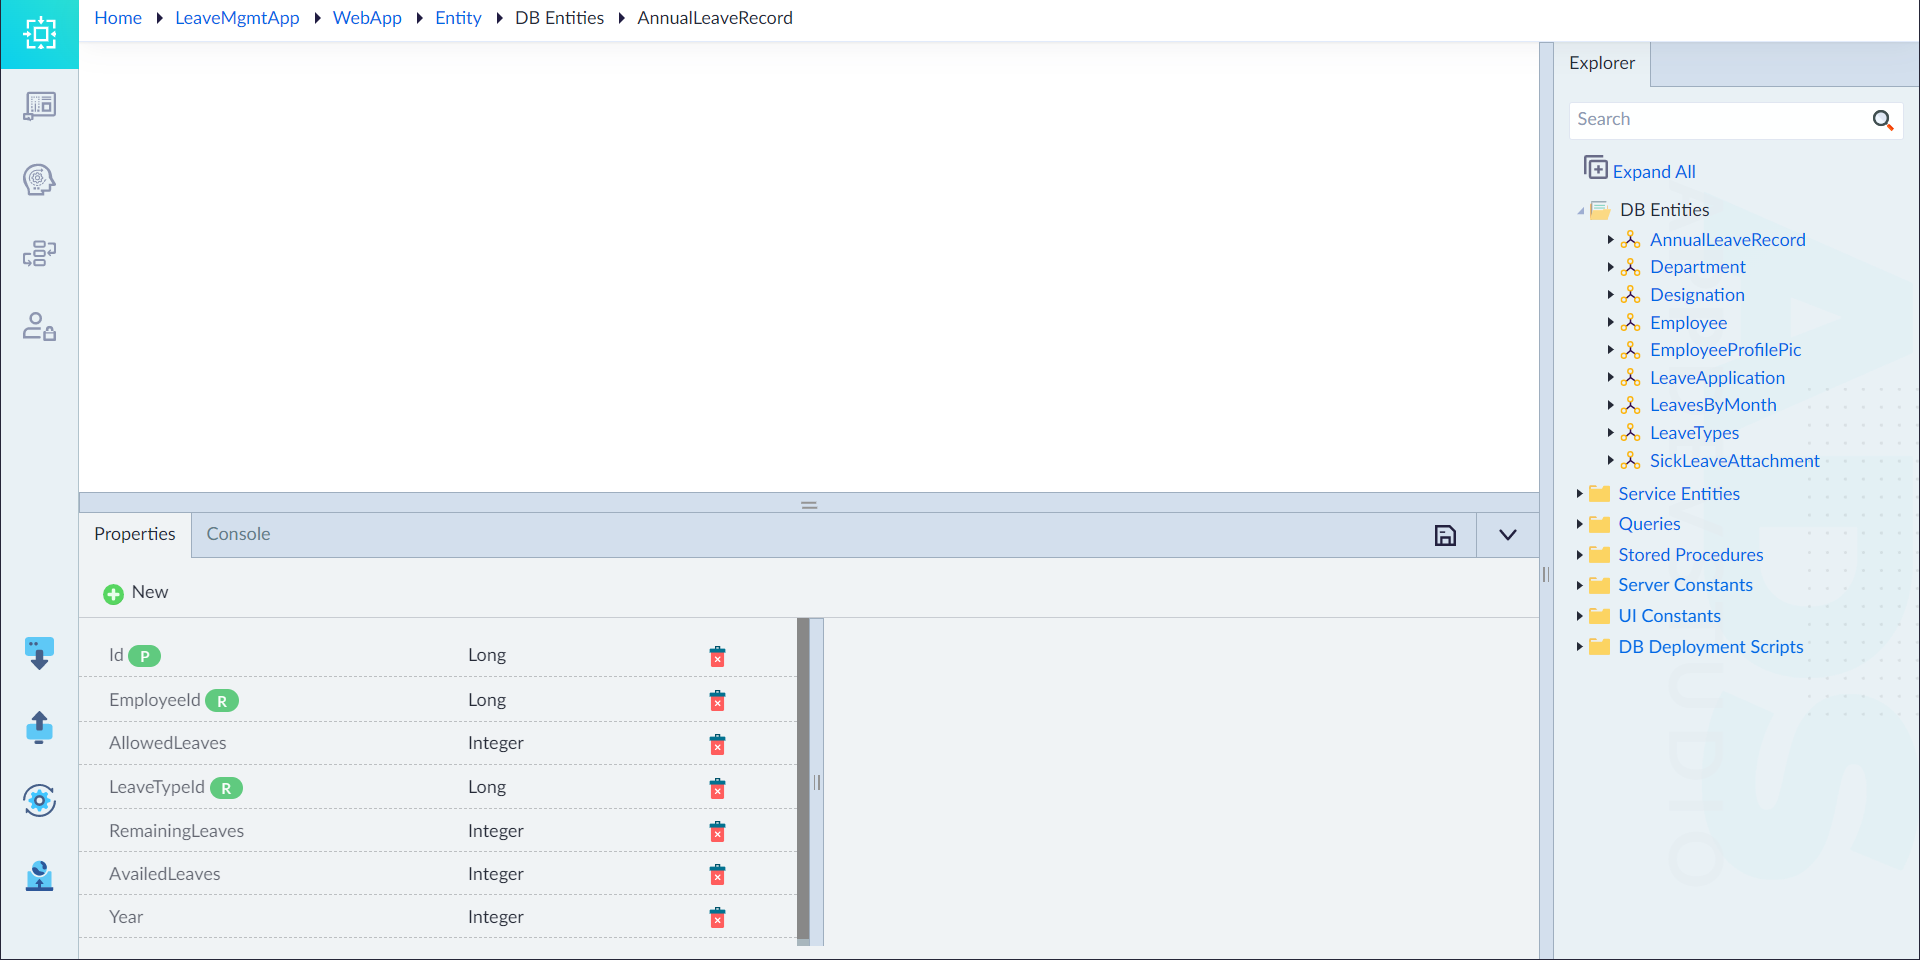Expand the AnnualLeaveRecord tree node arrow
The image size is (1920, 960).
coord(1610,240)
